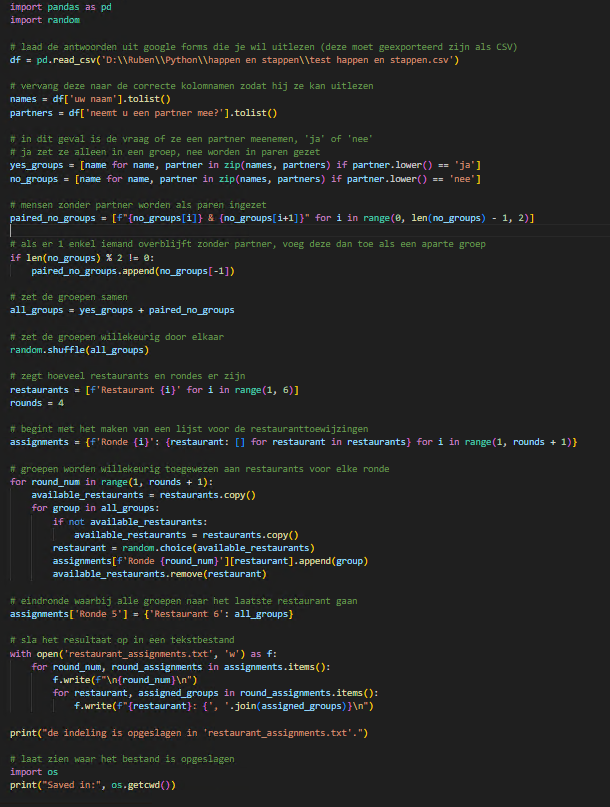This screenshot has width=610, height=807.
Task: Place cursor on the 'rounds = 4' line
Action: point(37,402)
